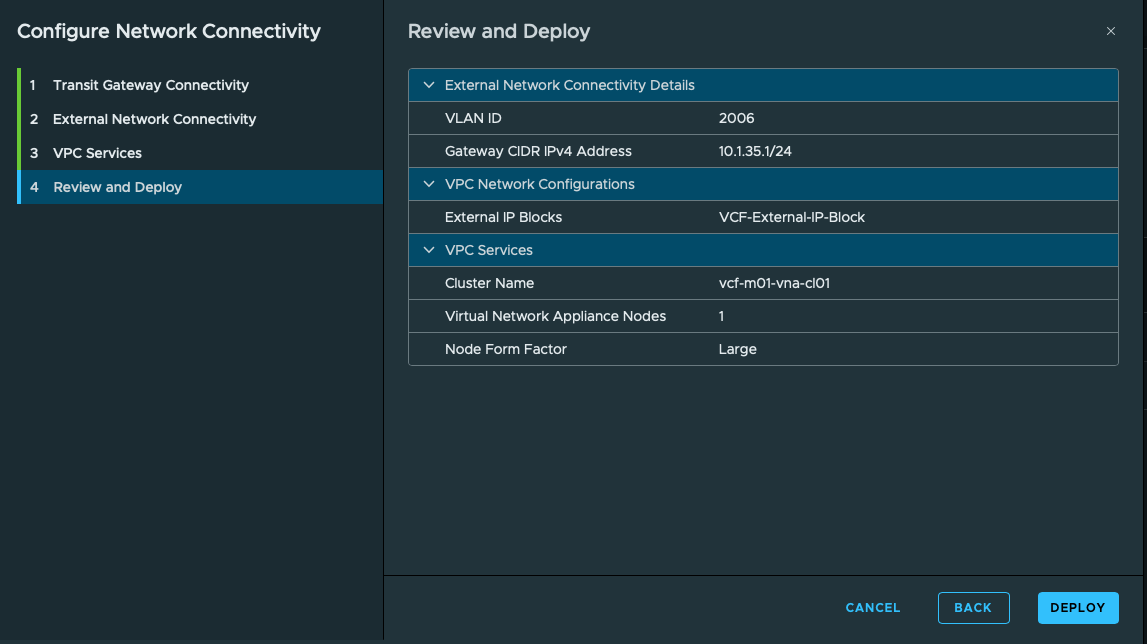Click the External IP Blocks label
The width and height of the screenshot is (1147, 644).
click(503, 217)
